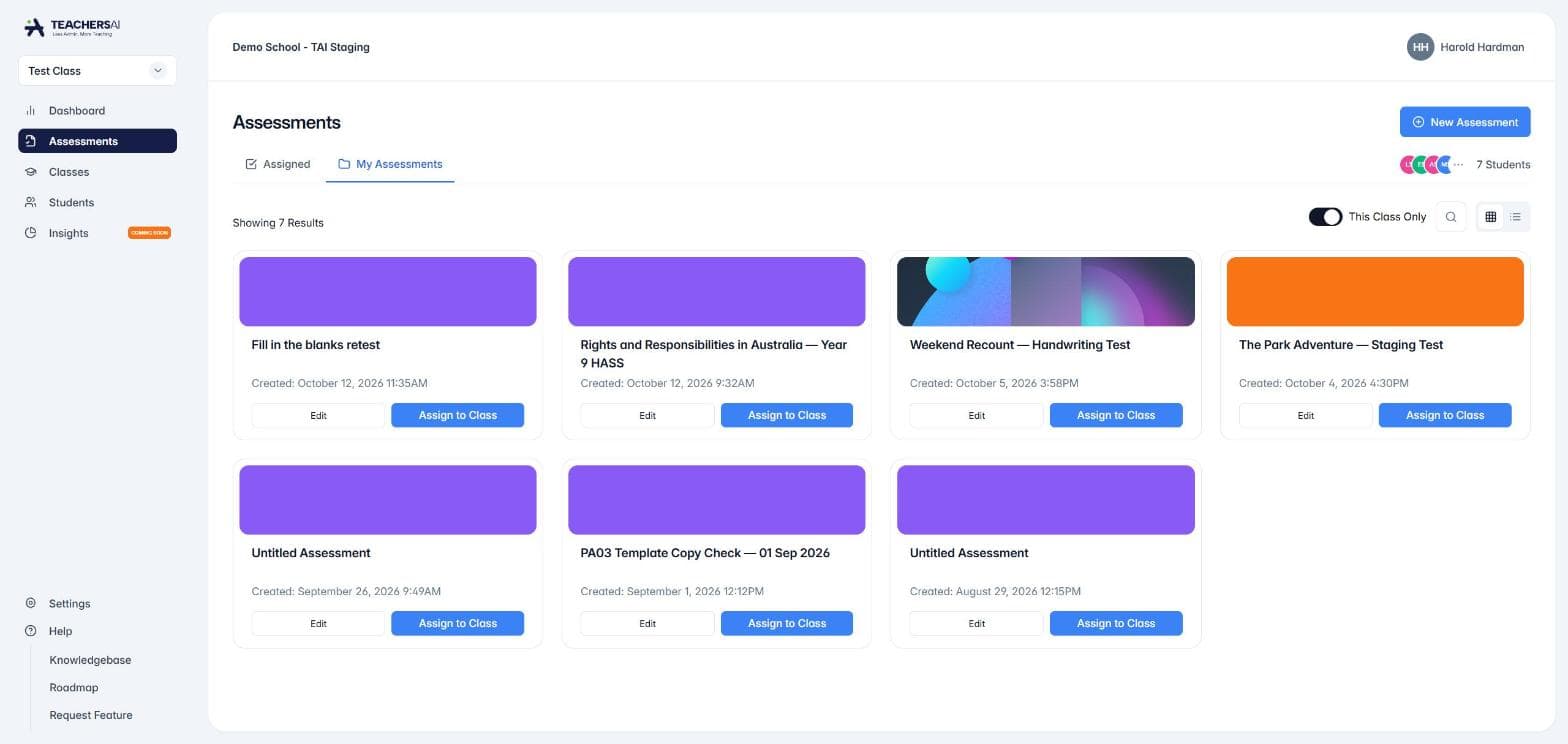Open the Roadmap link

74,688
